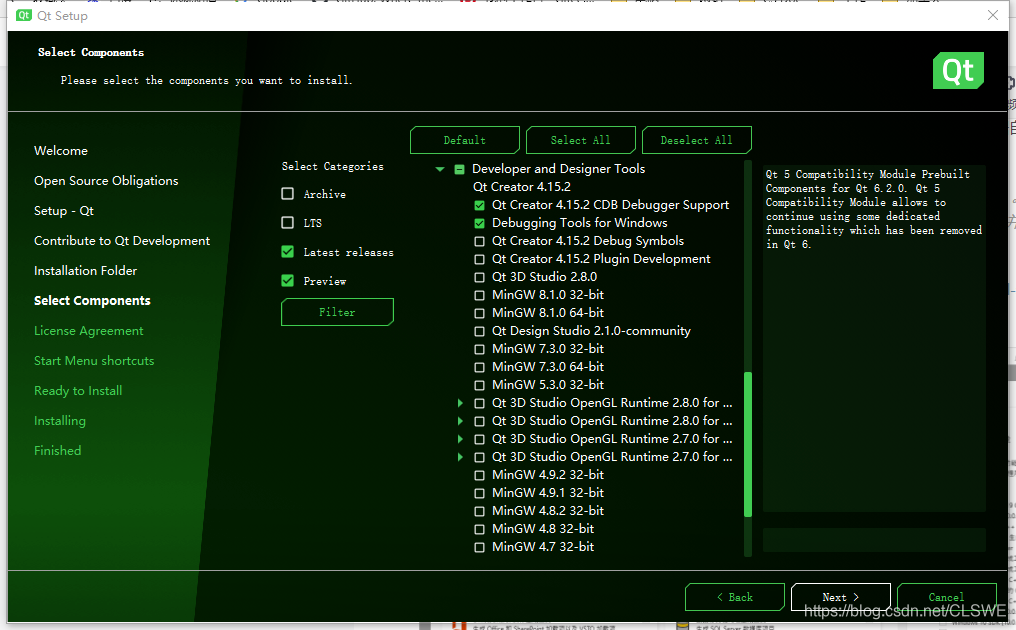Screen dimensions: 1016x630
Task: Check MinGW 4.8.2 32-bit component
Action: (x=479, y=511)
